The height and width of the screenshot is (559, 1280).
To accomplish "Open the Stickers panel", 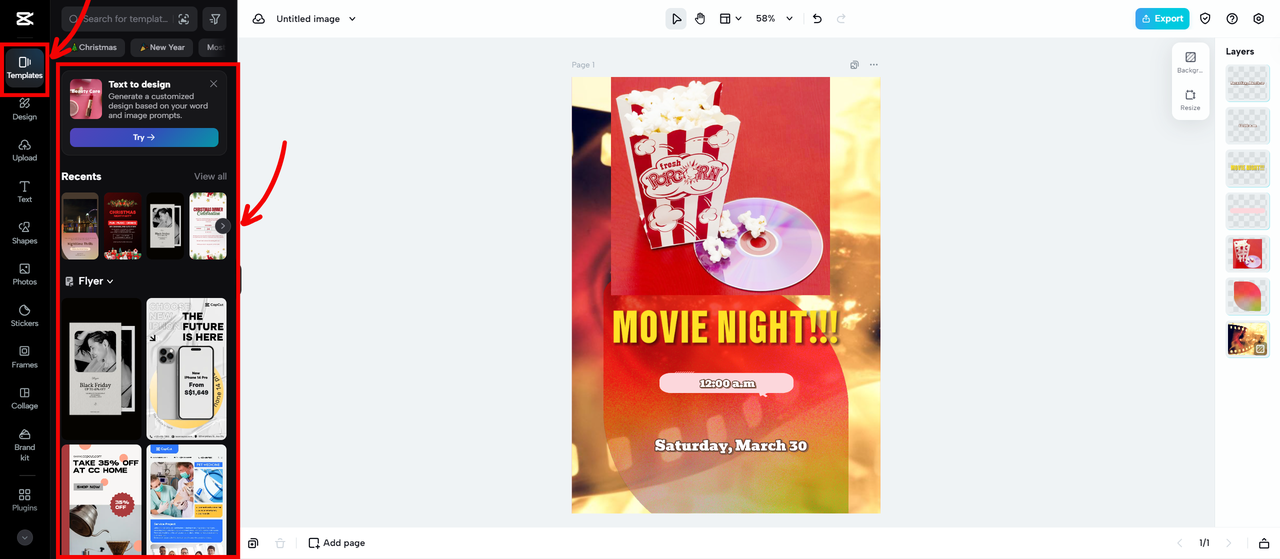I will tap(25, 316).
